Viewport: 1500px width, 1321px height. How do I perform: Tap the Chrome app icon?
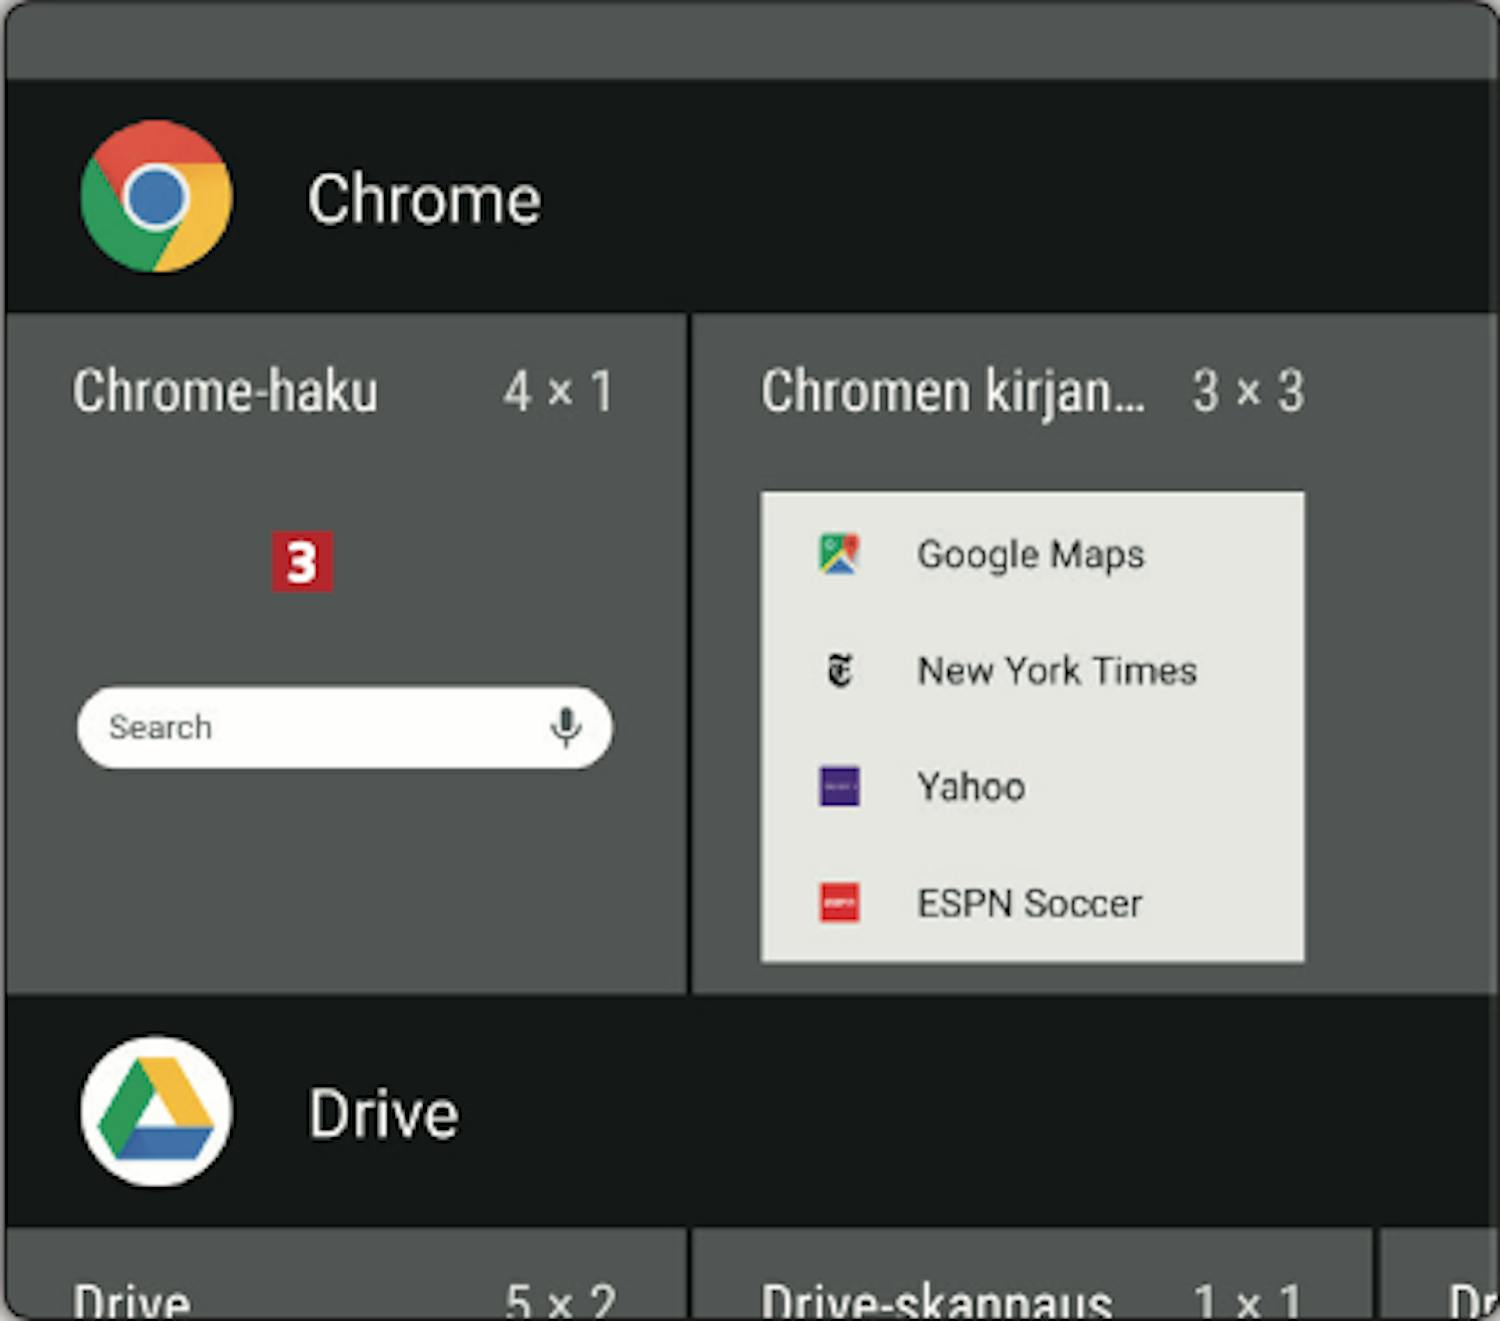coord(157,197)
